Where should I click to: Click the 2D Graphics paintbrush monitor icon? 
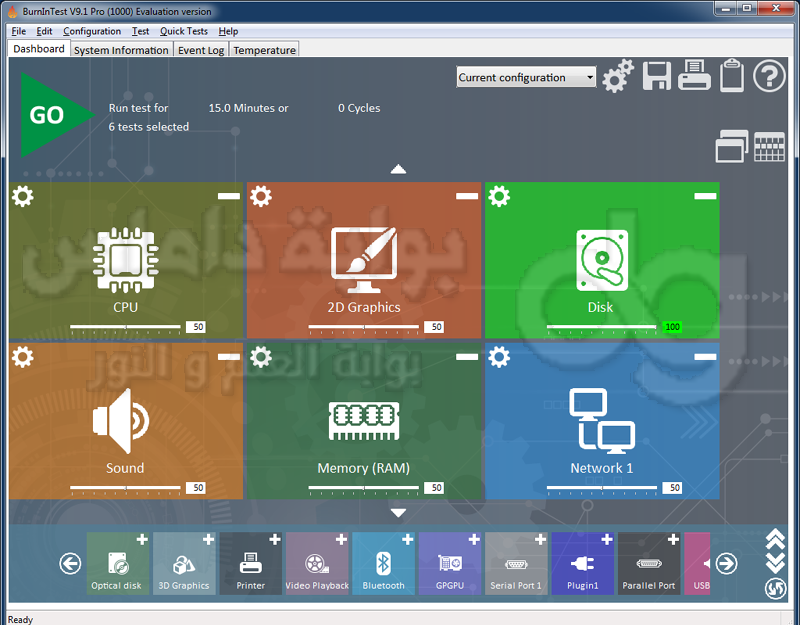(364, 260)
